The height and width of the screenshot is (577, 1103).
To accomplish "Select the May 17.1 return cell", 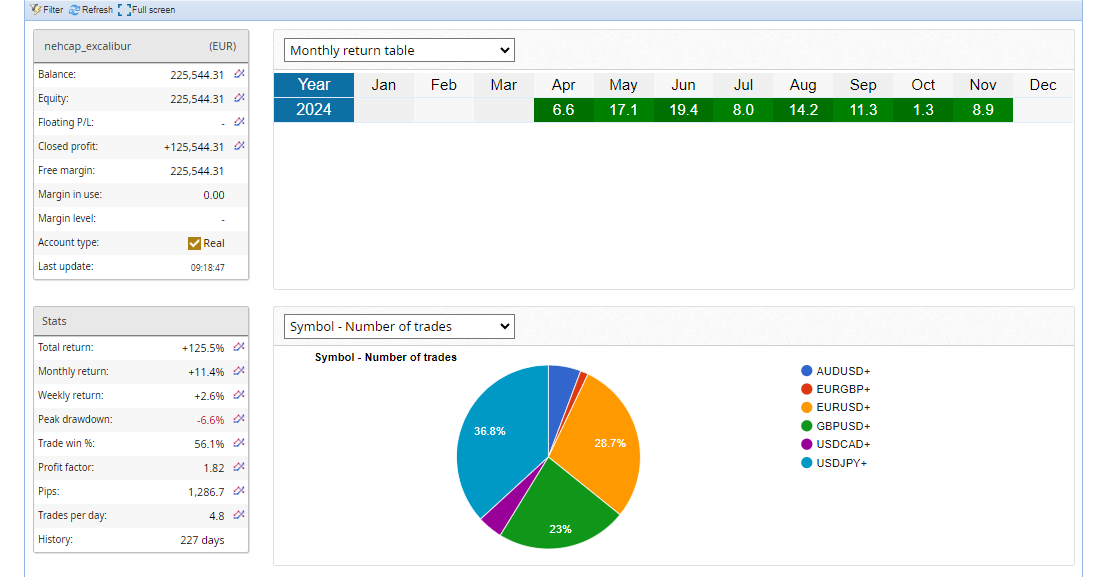I will pos(623,110).
